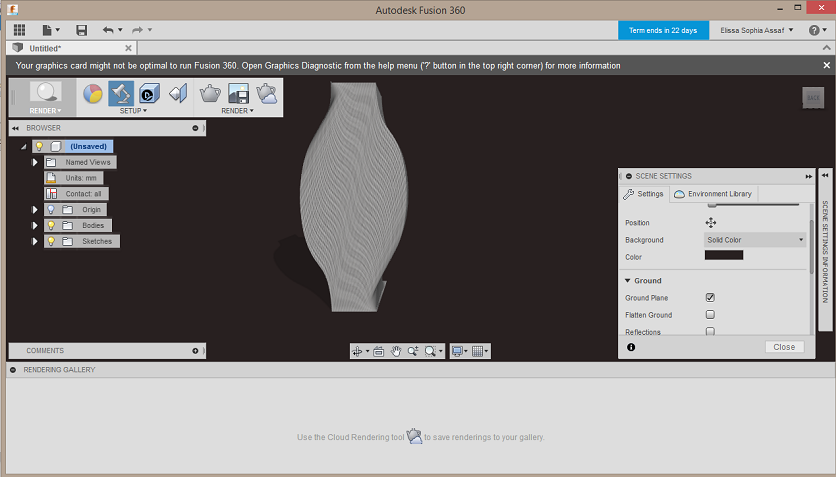Select the Scene Settings lamp tool
The width and height of the screenshot is (836, 477).
pos(121,94)
